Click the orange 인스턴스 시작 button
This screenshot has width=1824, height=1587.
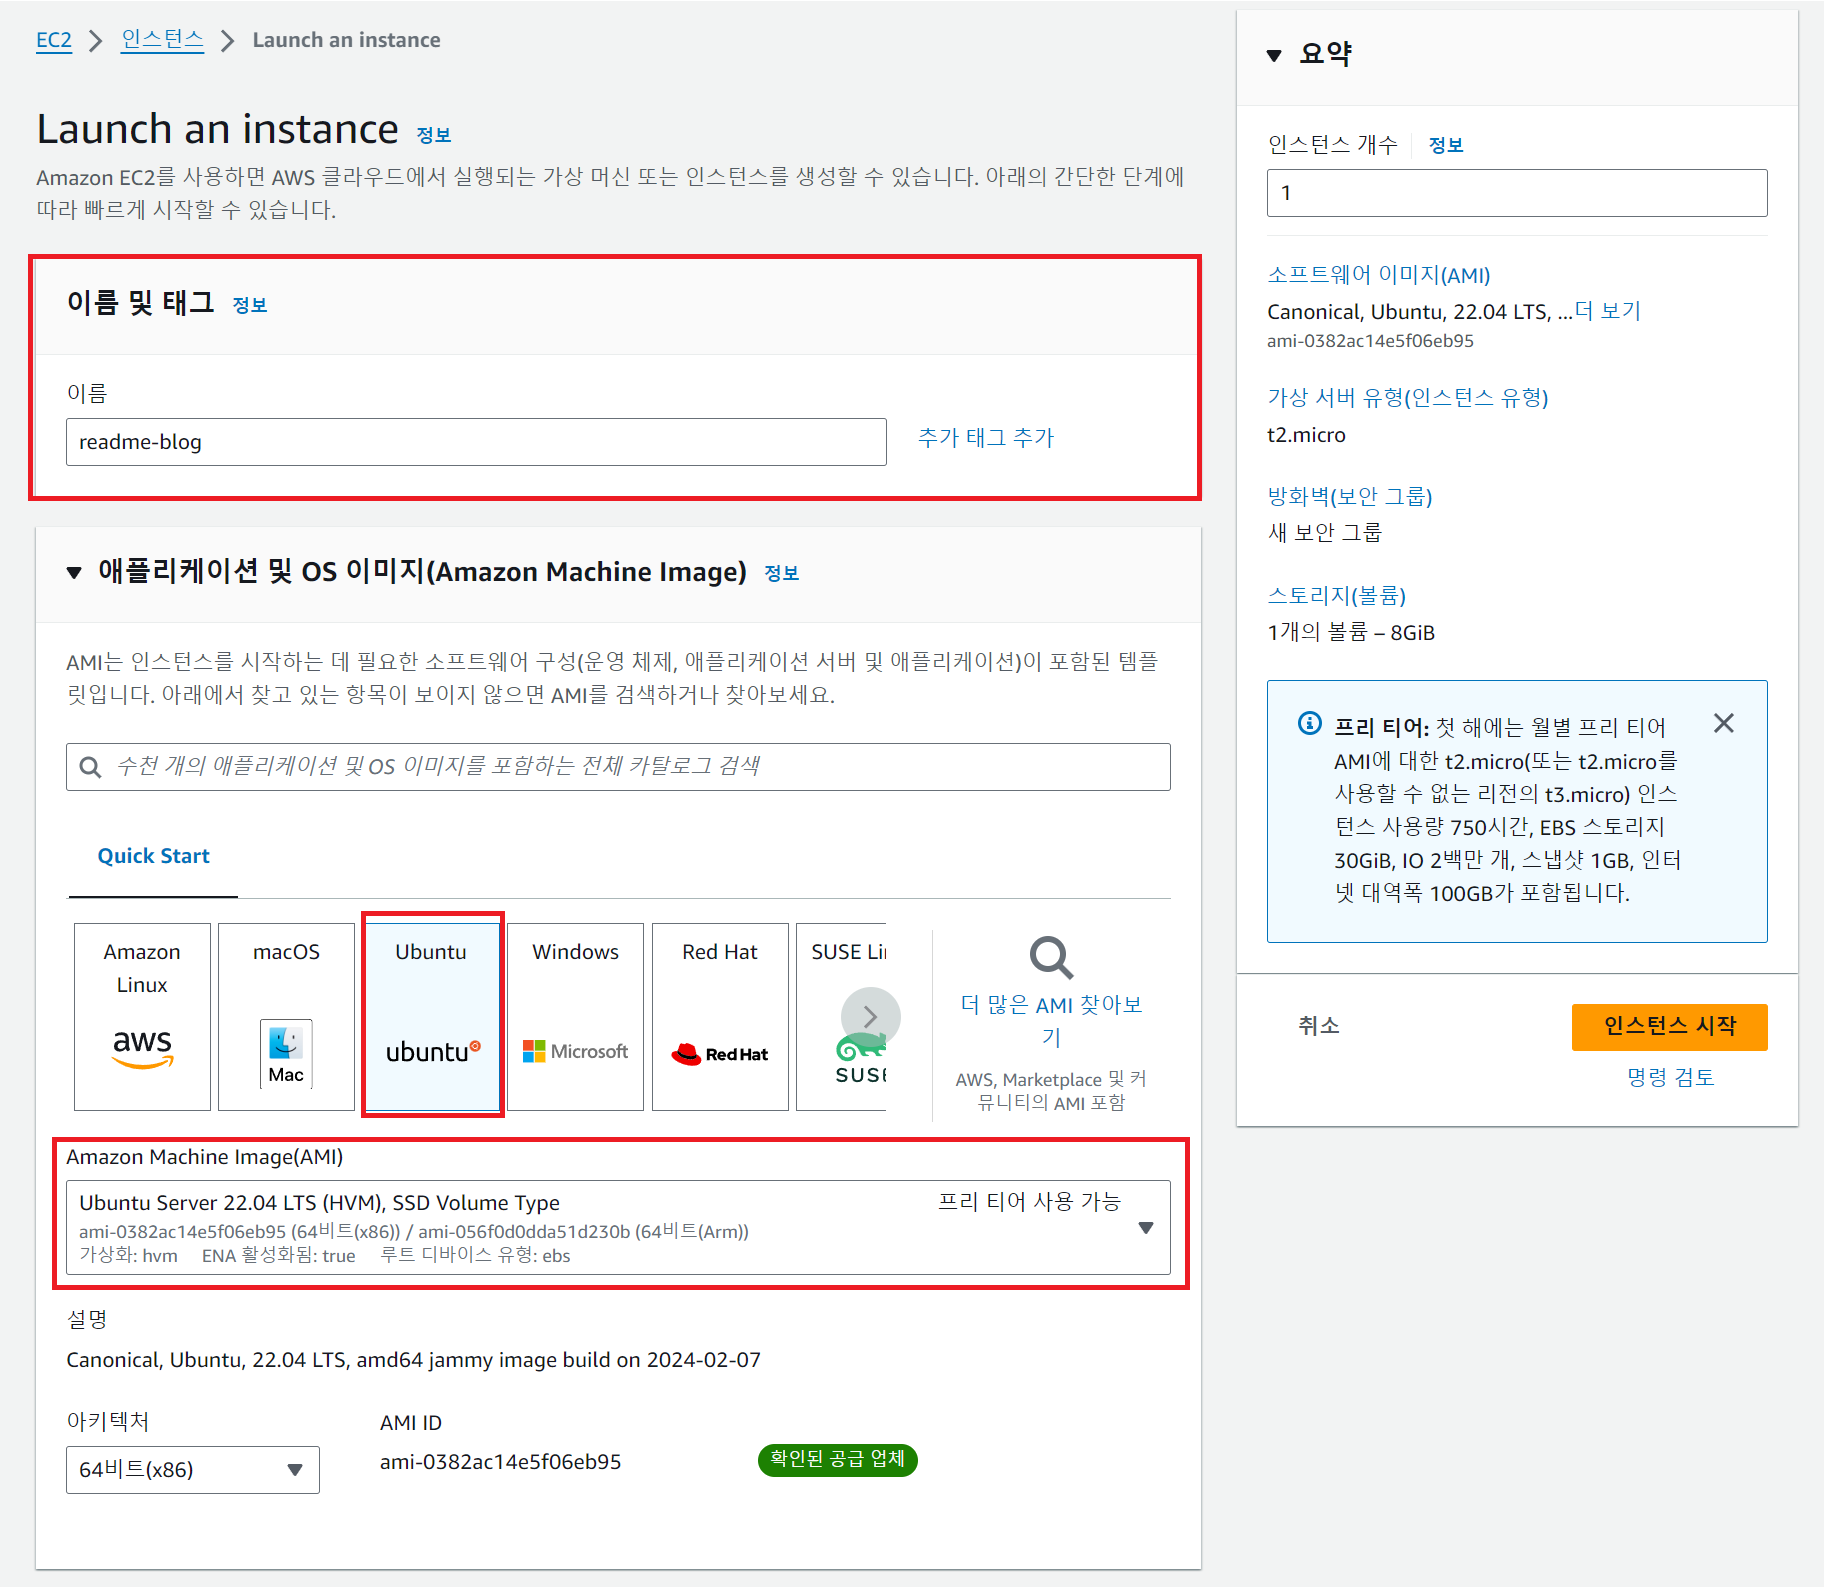click(x=1670, y=1027)
